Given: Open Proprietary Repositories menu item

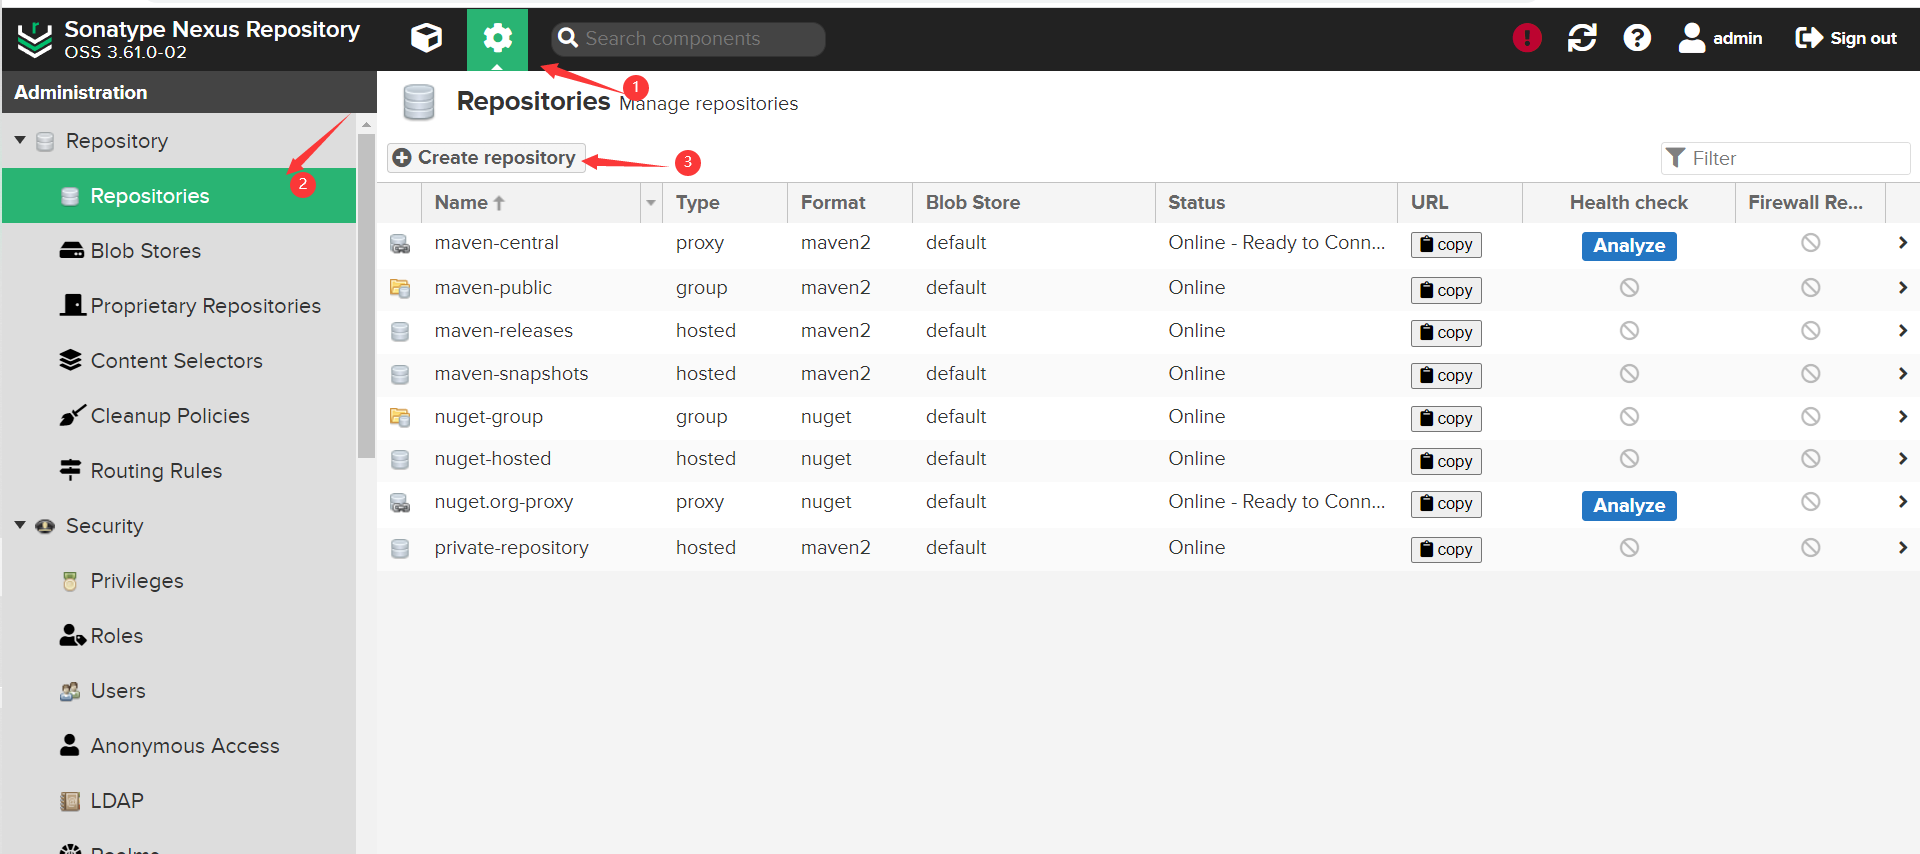Looking at the screenshot, I should tap(179, 306).
